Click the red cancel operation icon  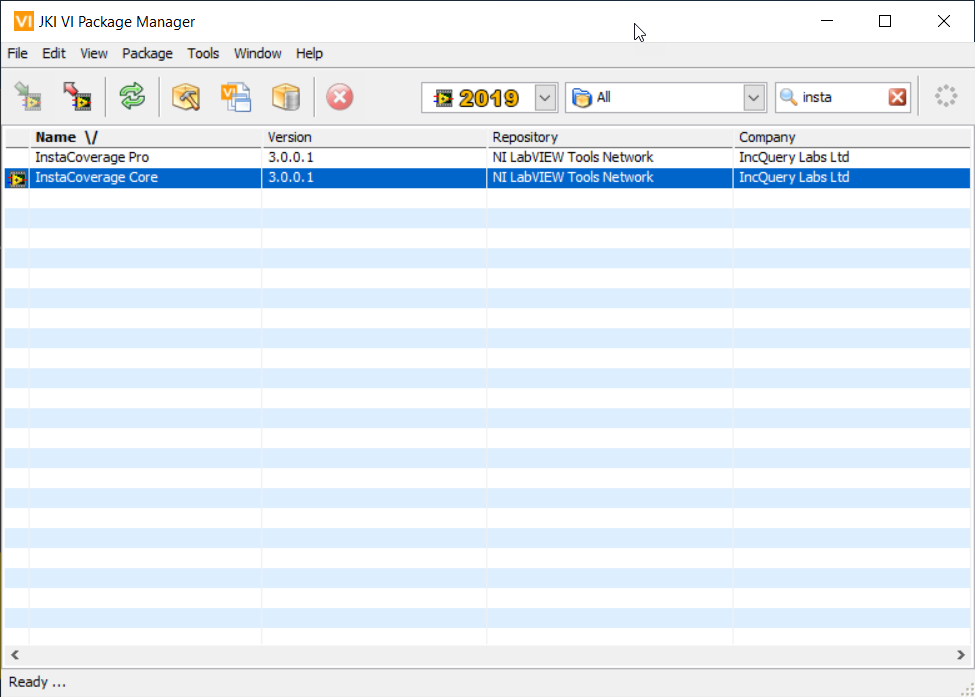340,97
